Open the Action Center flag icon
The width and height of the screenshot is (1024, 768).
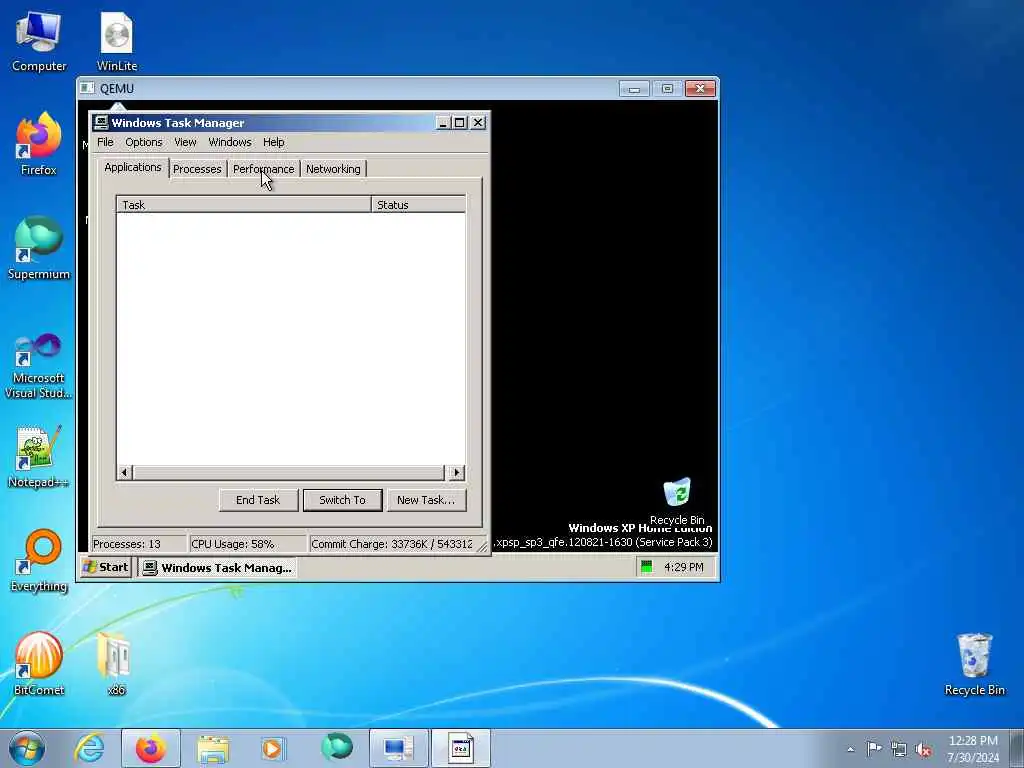874,748
